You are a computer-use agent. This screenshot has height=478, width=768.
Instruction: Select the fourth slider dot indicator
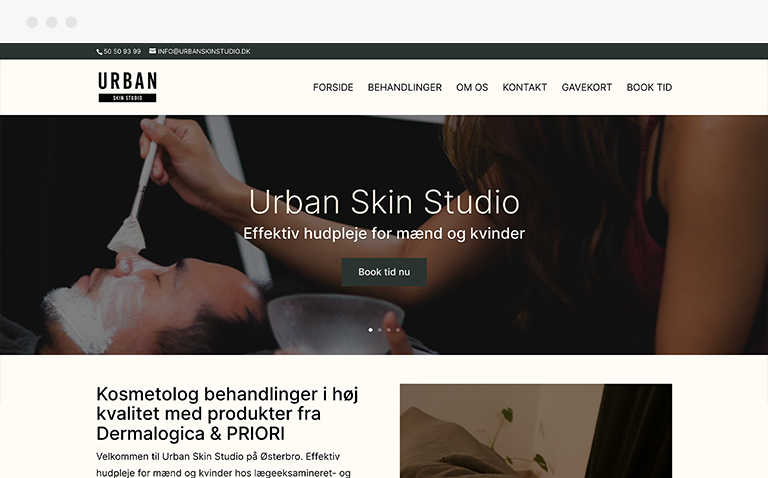(x=398, y=330)
